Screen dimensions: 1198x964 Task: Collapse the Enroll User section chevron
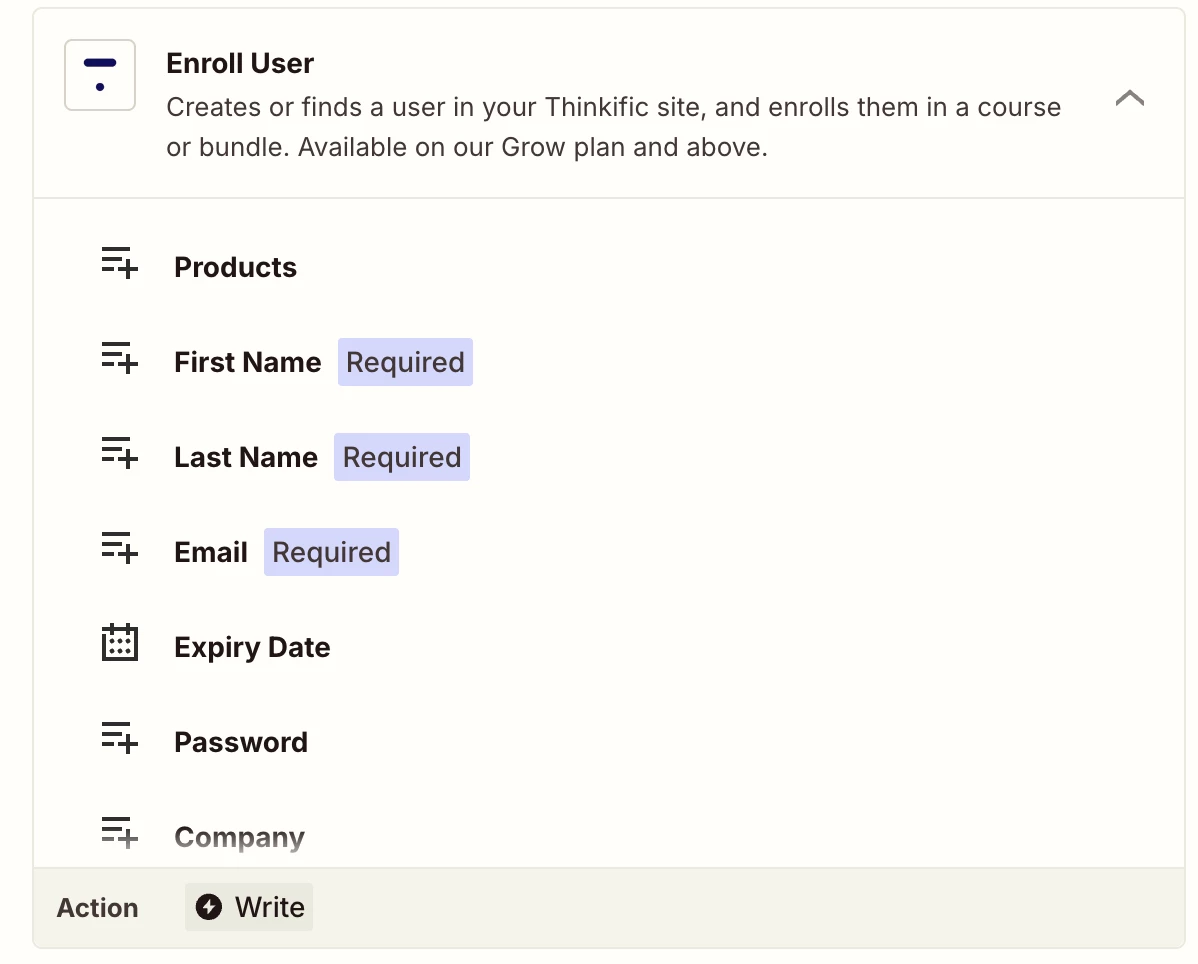pos(1129,98)
